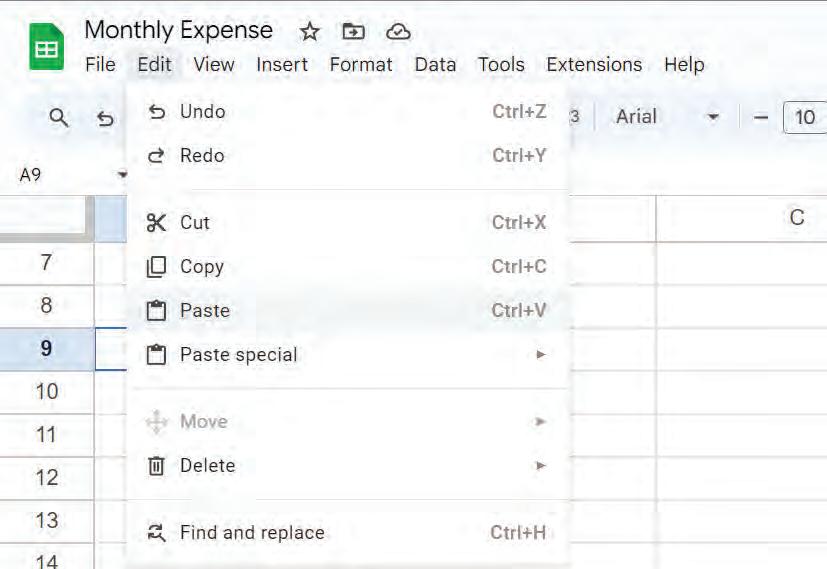Screen dimensions: 827x569
Task: Click the font size 10 field
Action: click(805, 117)
